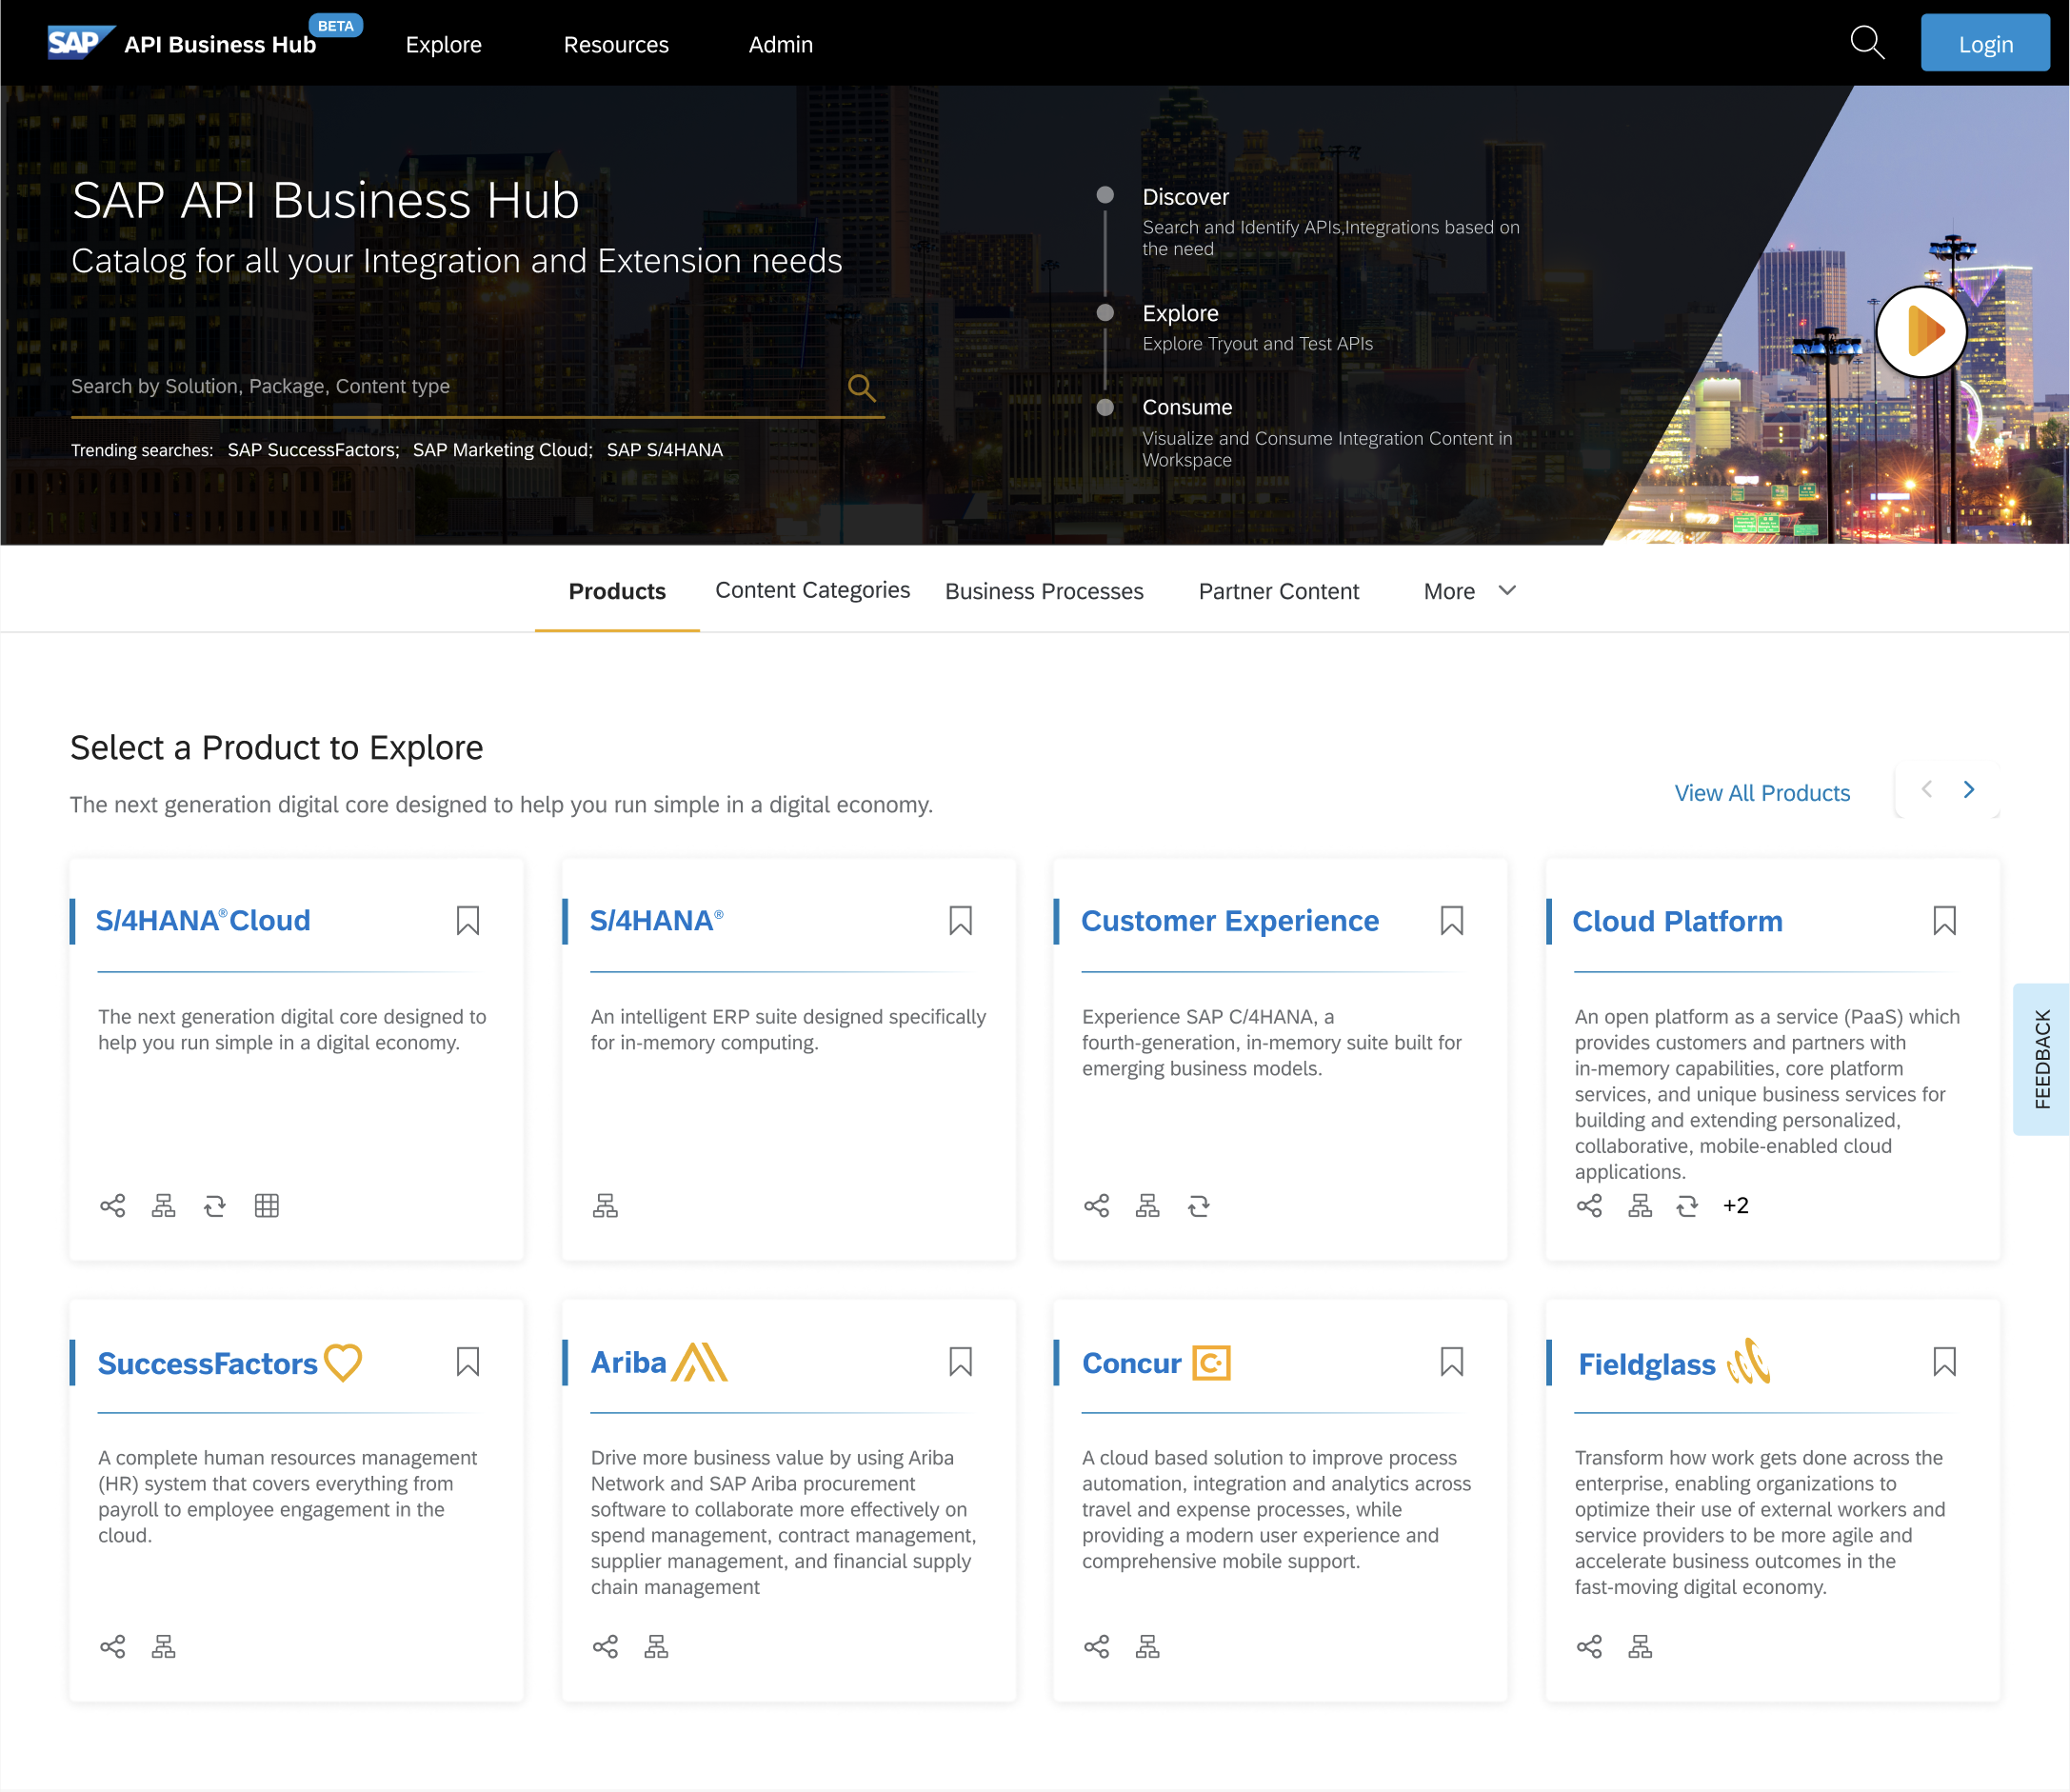Viewport: 2070px width, 1792px height.
Task: Play the intro video
Action: point(1921,331)
